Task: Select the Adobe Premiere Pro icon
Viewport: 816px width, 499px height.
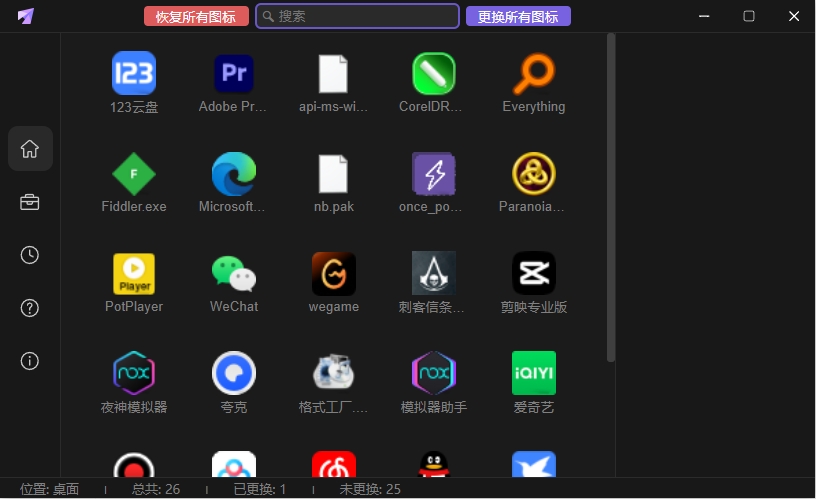Action: click(234, 73)
